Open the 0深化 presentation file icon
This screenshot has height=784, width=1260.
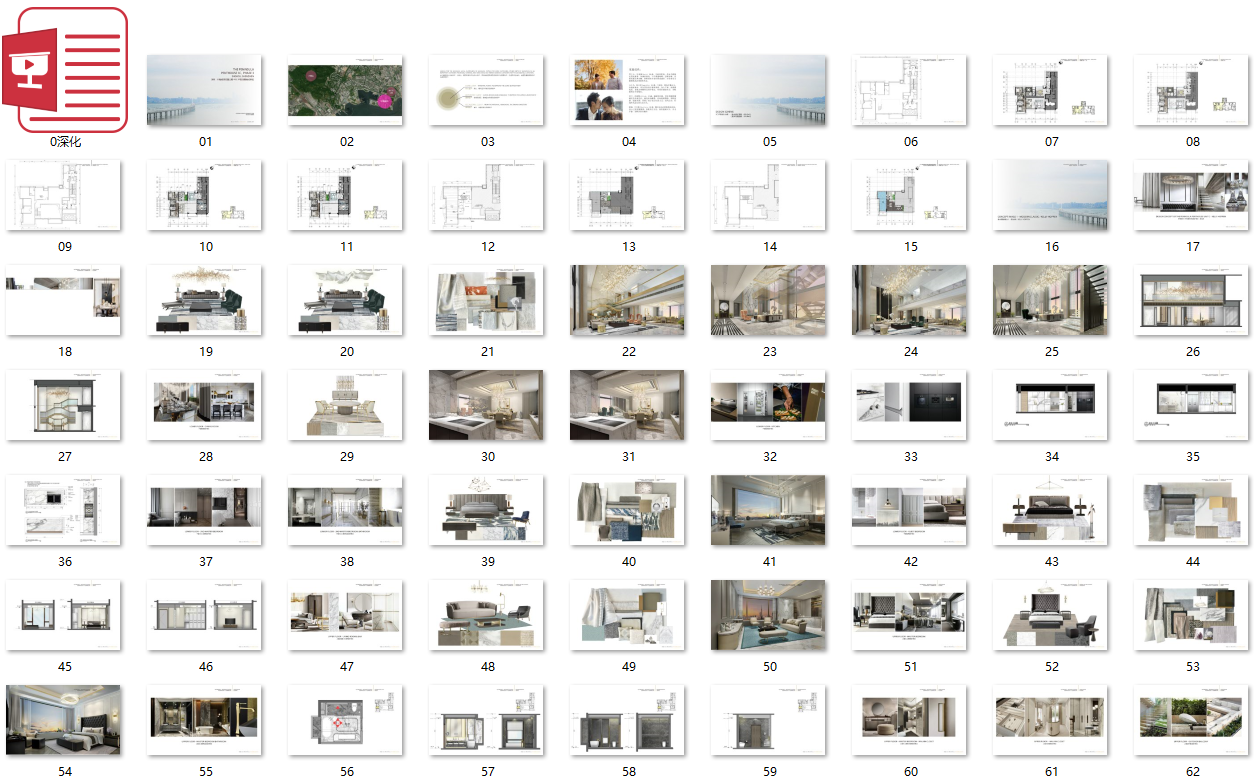point(65,70)
